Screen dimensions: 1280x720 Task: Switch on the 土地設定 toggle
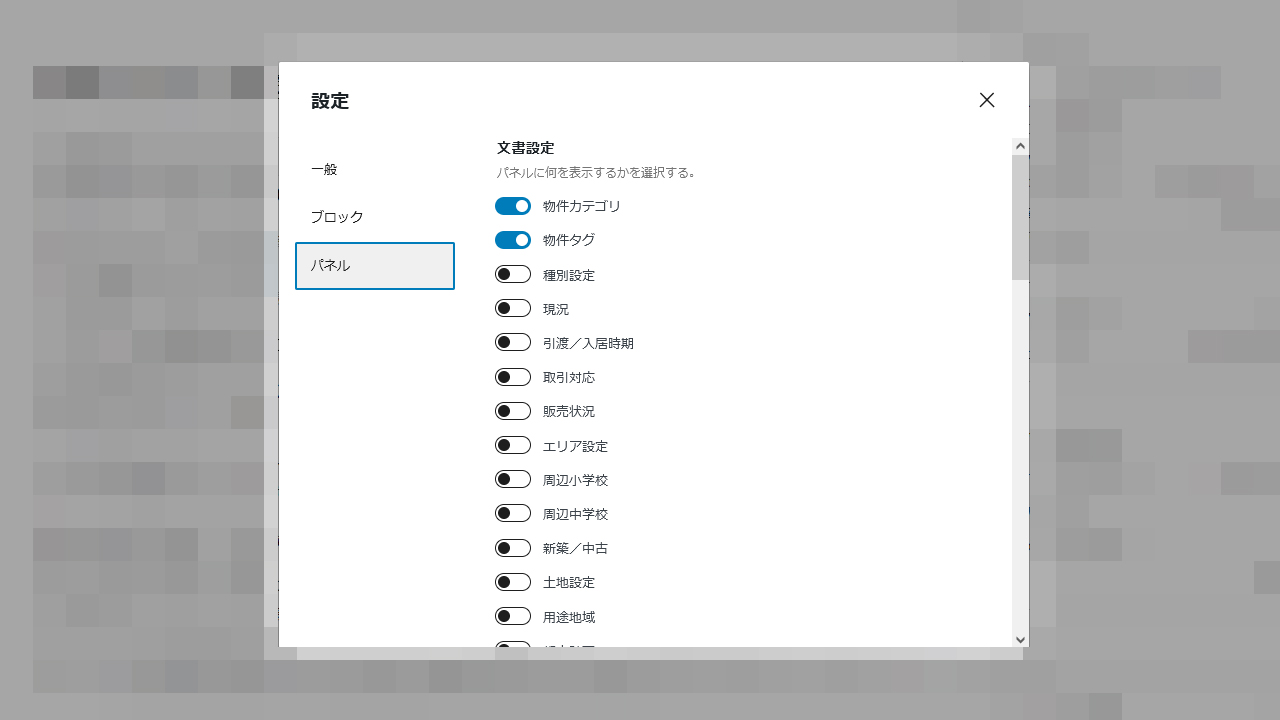click(x=513, y=582)
